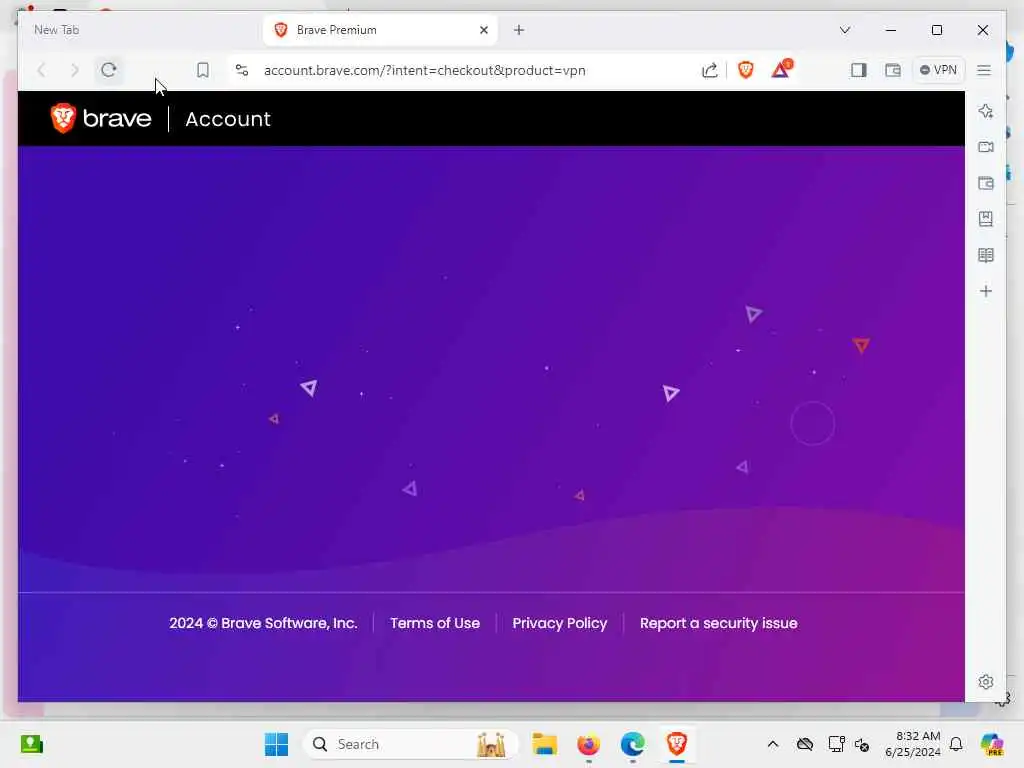Open Brave Rewards triangle icon
Image resolution: width=1024 pixels, height=768 pixels.
click(781, 69)
